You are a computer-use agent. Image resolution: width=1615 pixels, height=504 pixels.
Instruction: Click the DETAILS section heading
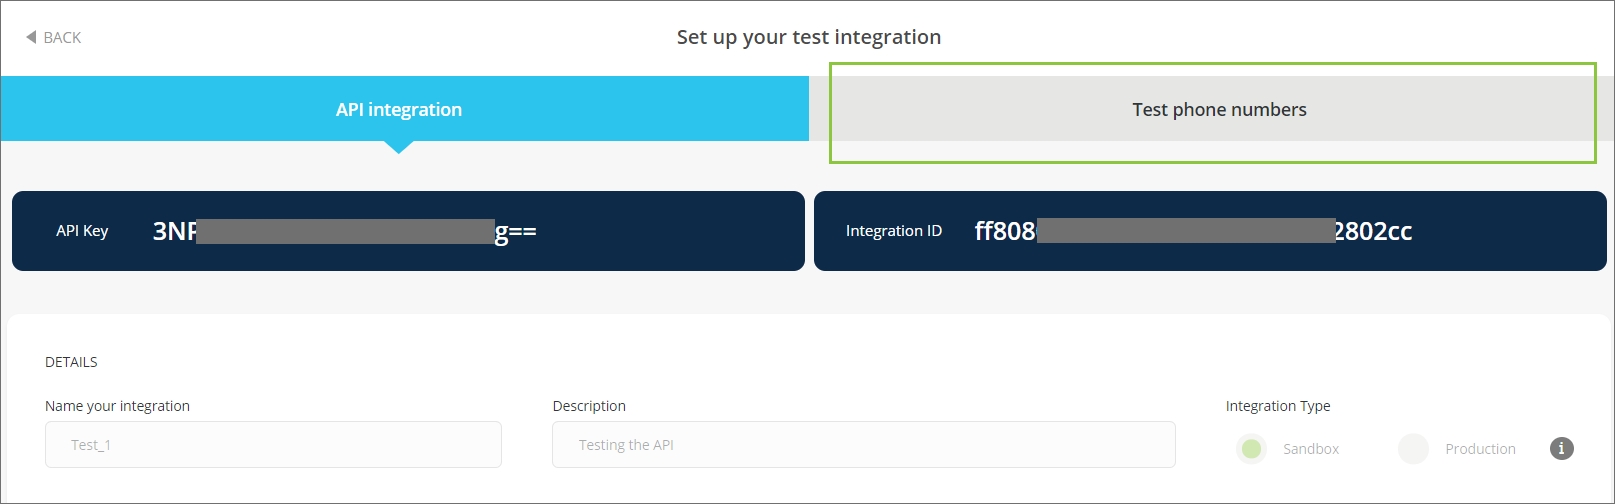71,362
